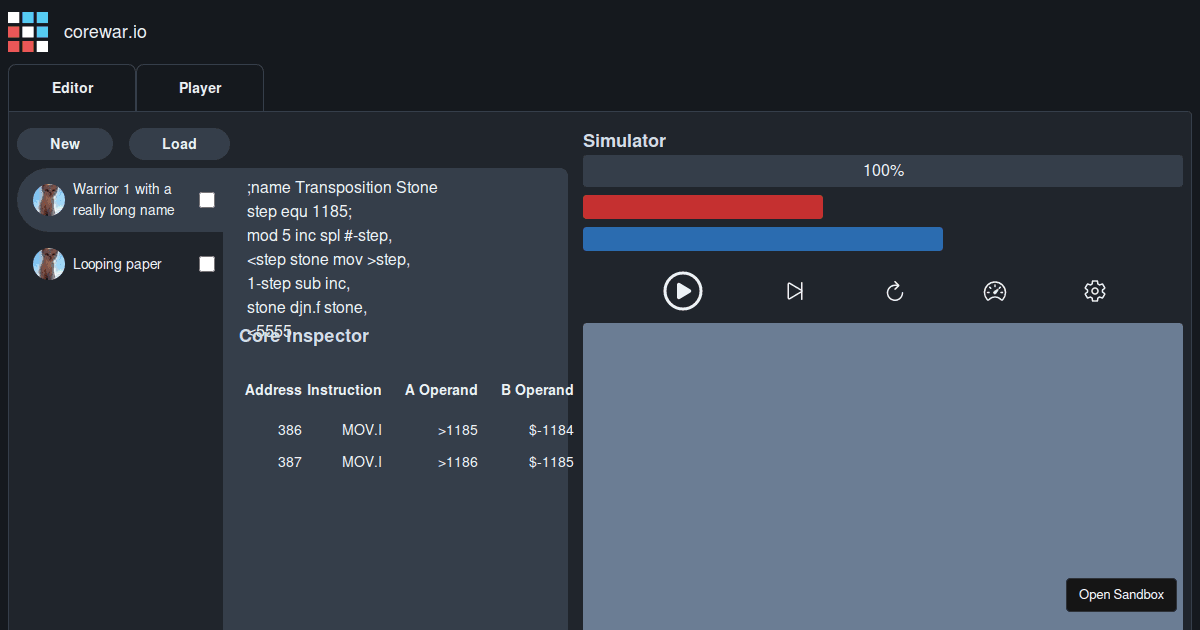Open the simulation speed control speedometer
1200x630 pixels.
[995, 291]
